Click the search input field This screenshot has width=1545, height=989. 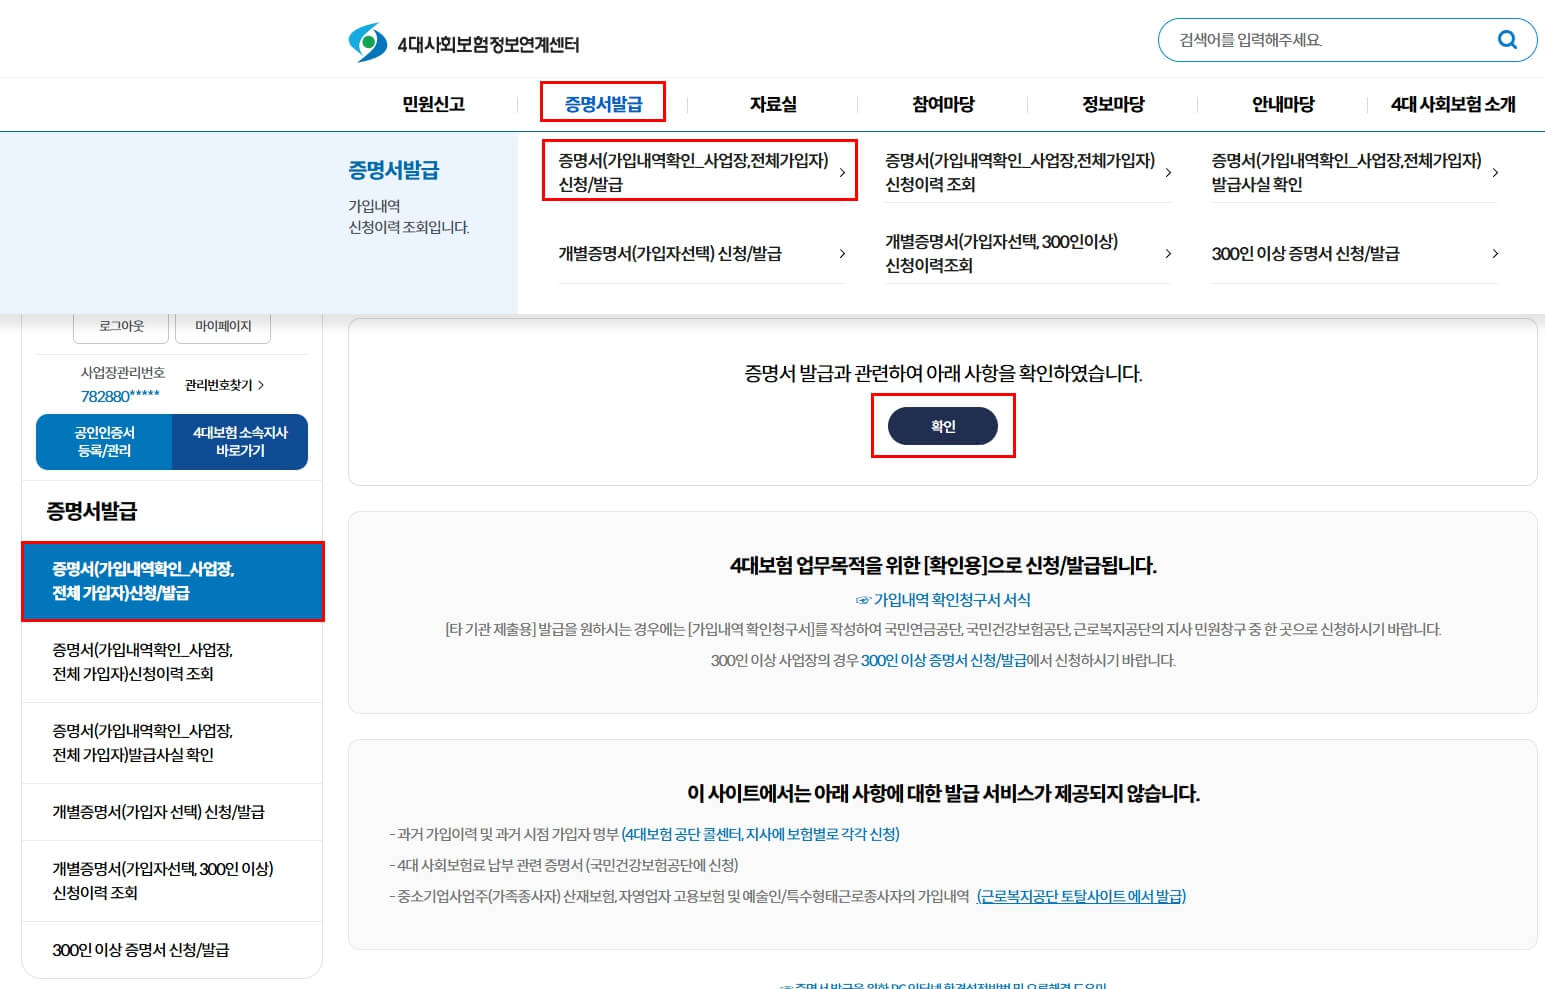(1320, 40)
